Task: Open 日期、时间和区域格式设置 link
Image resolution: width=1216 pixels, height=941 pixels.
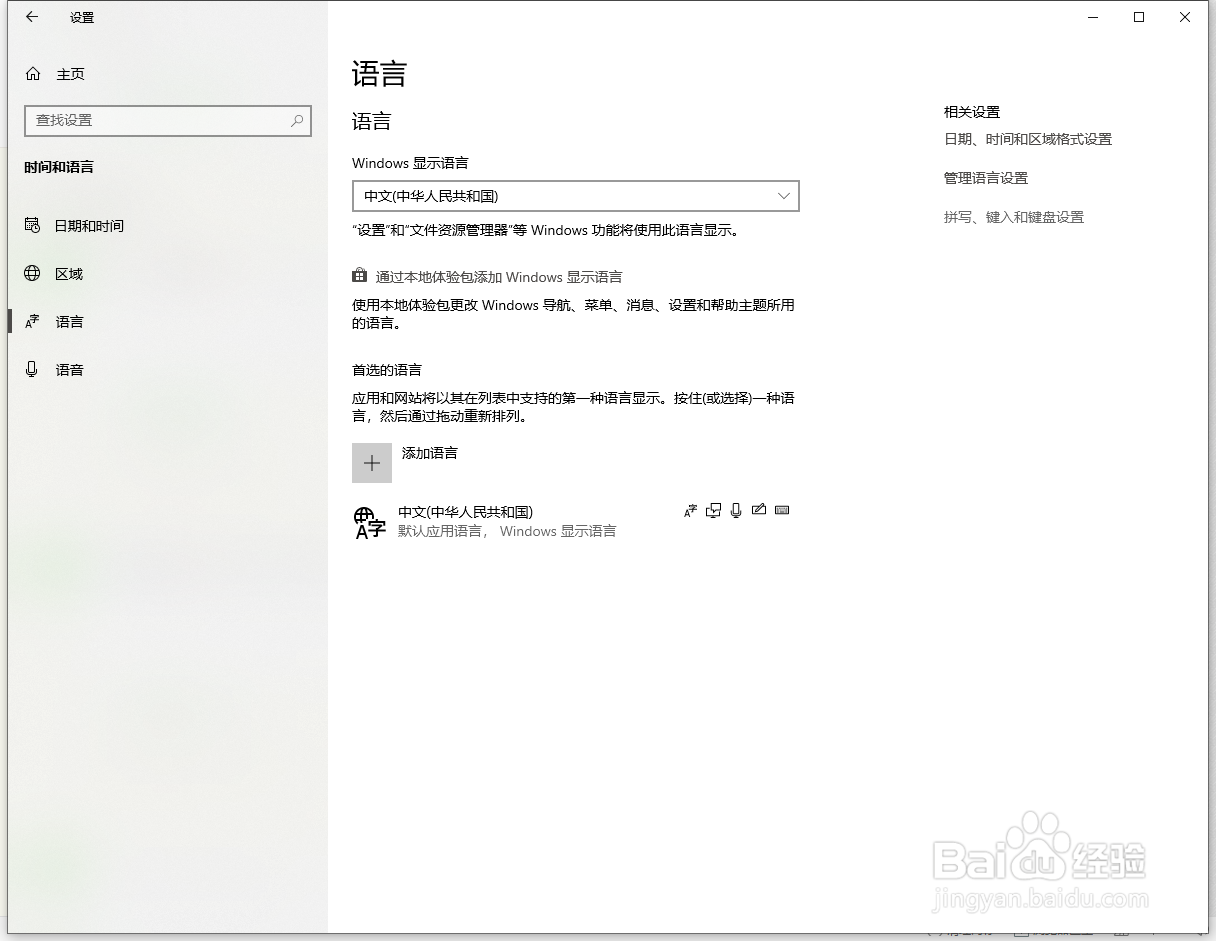Action: 1028,140
